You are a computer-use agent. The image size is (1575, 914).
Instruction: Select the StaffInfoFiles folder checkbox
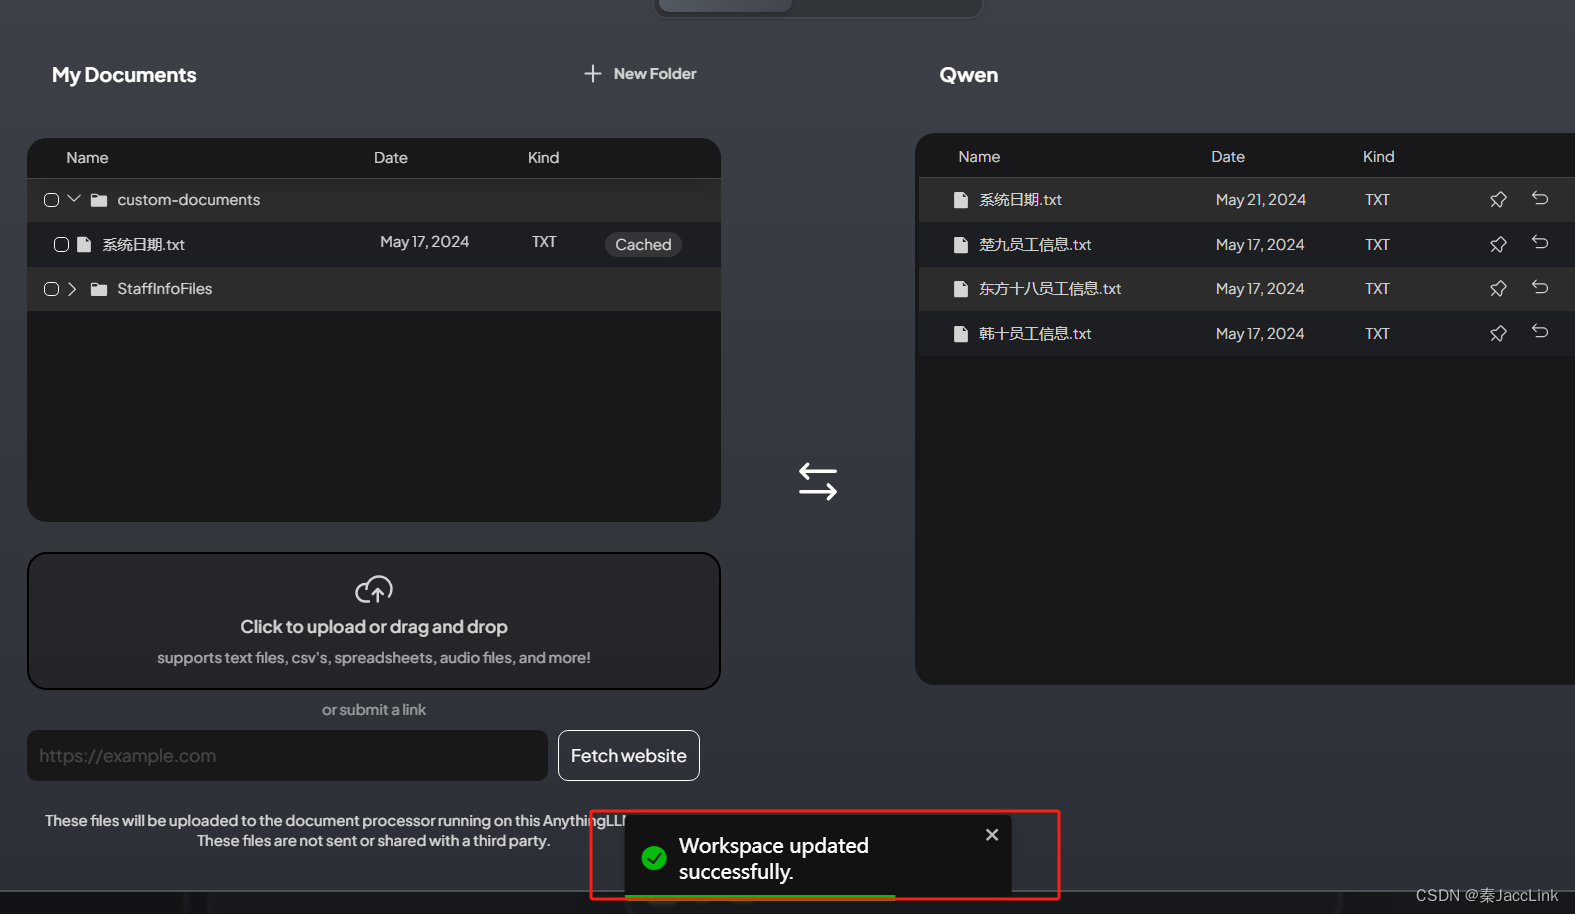pos(52,289)
